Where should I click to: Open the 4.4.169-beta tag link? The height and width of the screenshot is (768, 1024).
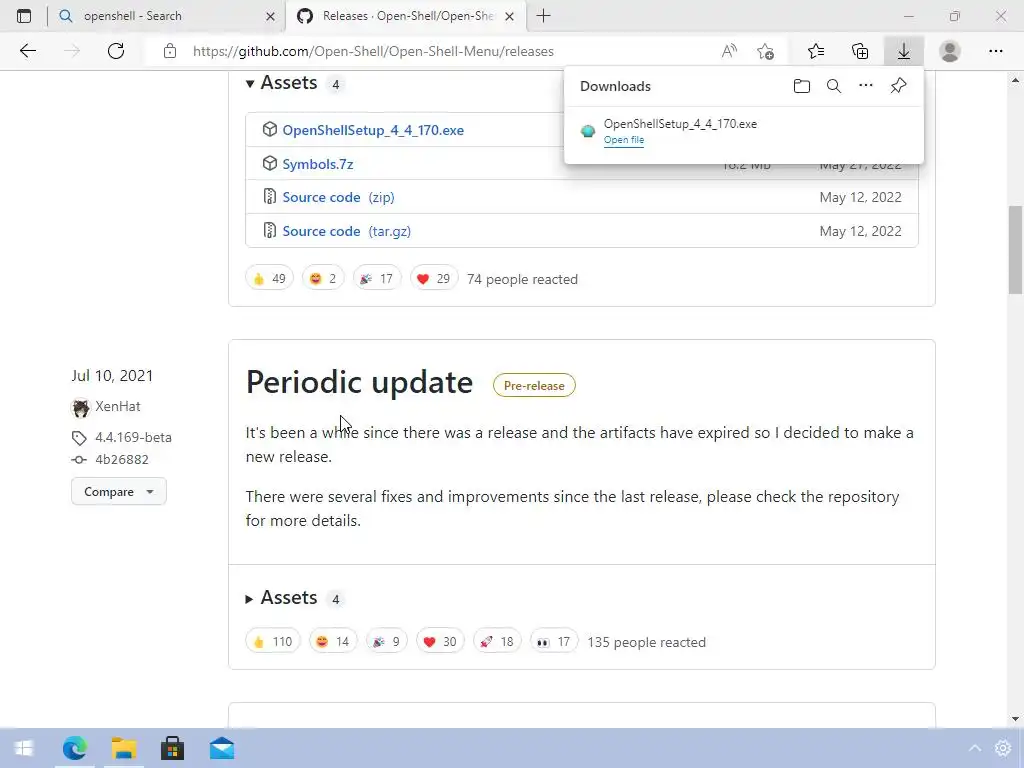[133, 437]
